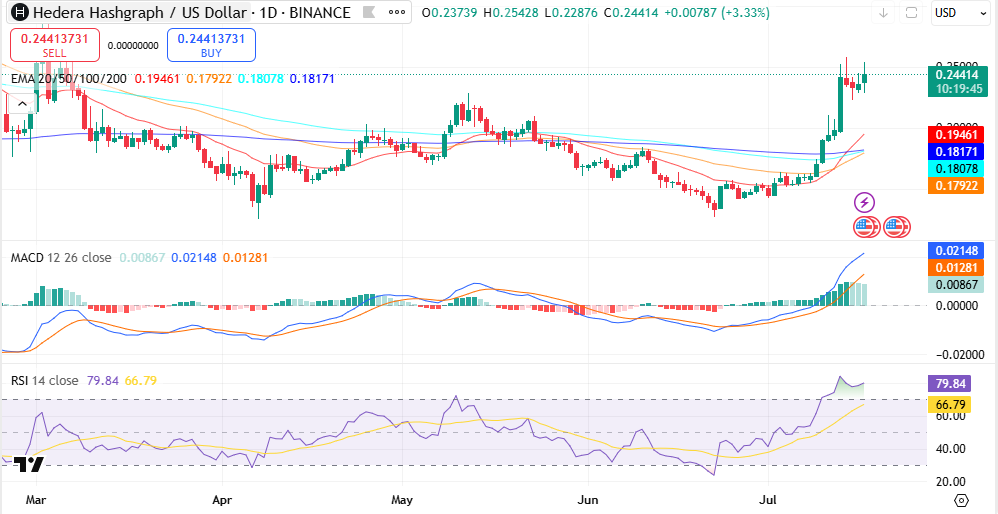Click the red 0.19461 price axis label

coord(957,135)
